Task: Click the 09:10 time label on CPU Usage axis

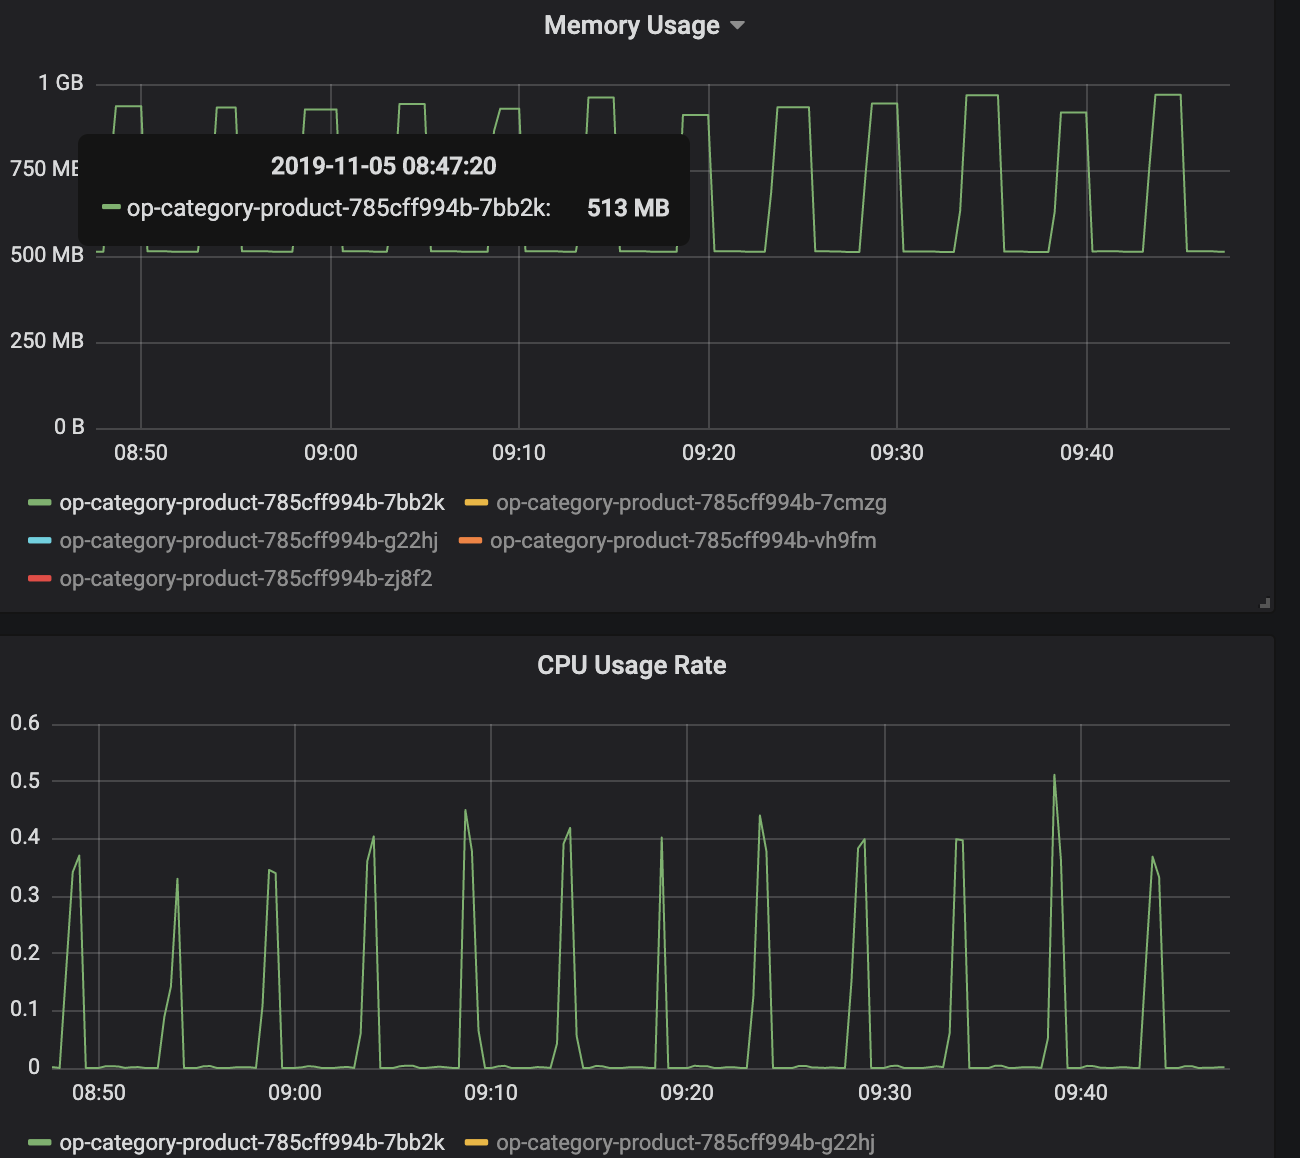Action: point(491,1093)
